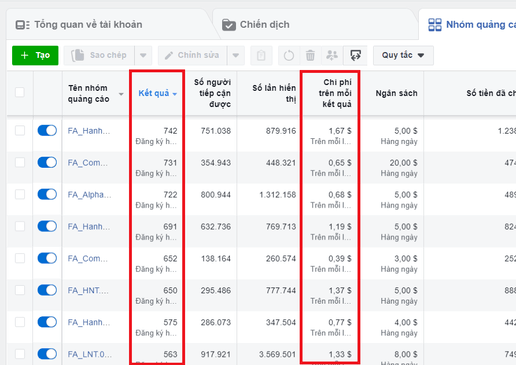Open Tên nhóm quảng cáo column sort arrow
The height and width of the screenshot is (365, 516).
coord(121,94)
